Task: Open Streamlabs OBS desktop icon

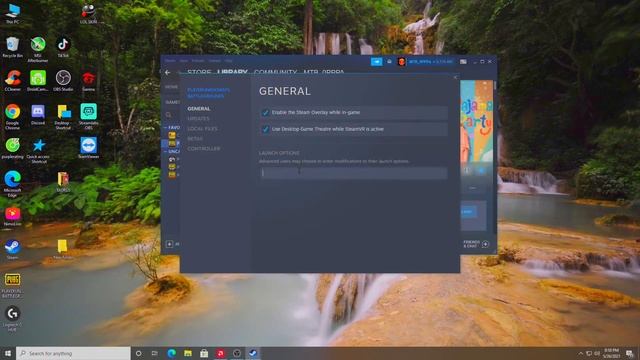Action: (89, 117)
